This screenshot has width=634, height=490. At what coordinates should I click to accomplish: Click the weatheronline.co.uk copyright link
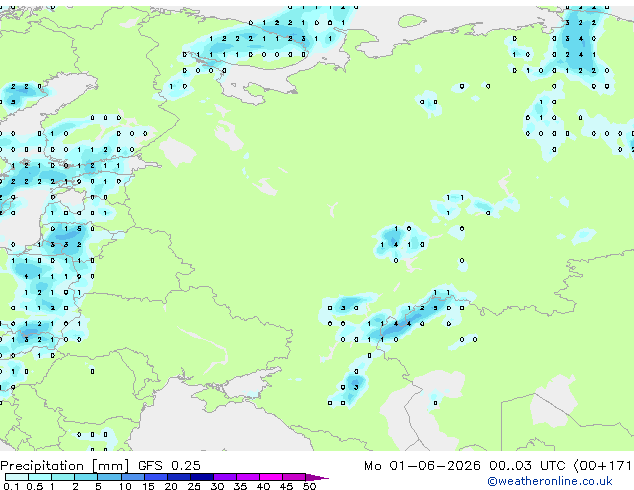(x=550, y=481)
